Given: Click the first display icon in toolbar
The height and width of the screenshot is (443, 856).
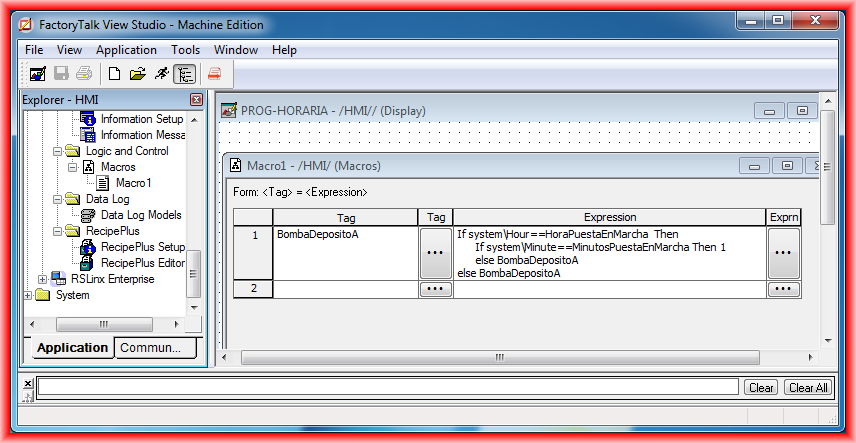Looking at the screenshot, I should point(38,73).
